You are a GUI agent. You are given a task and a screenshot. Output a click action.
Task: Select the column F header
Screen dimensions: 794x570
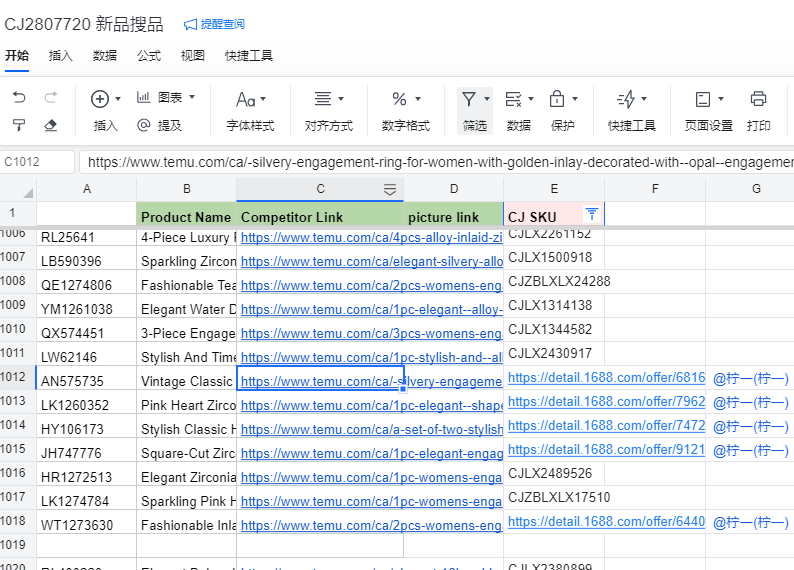(x=654, y=189)
